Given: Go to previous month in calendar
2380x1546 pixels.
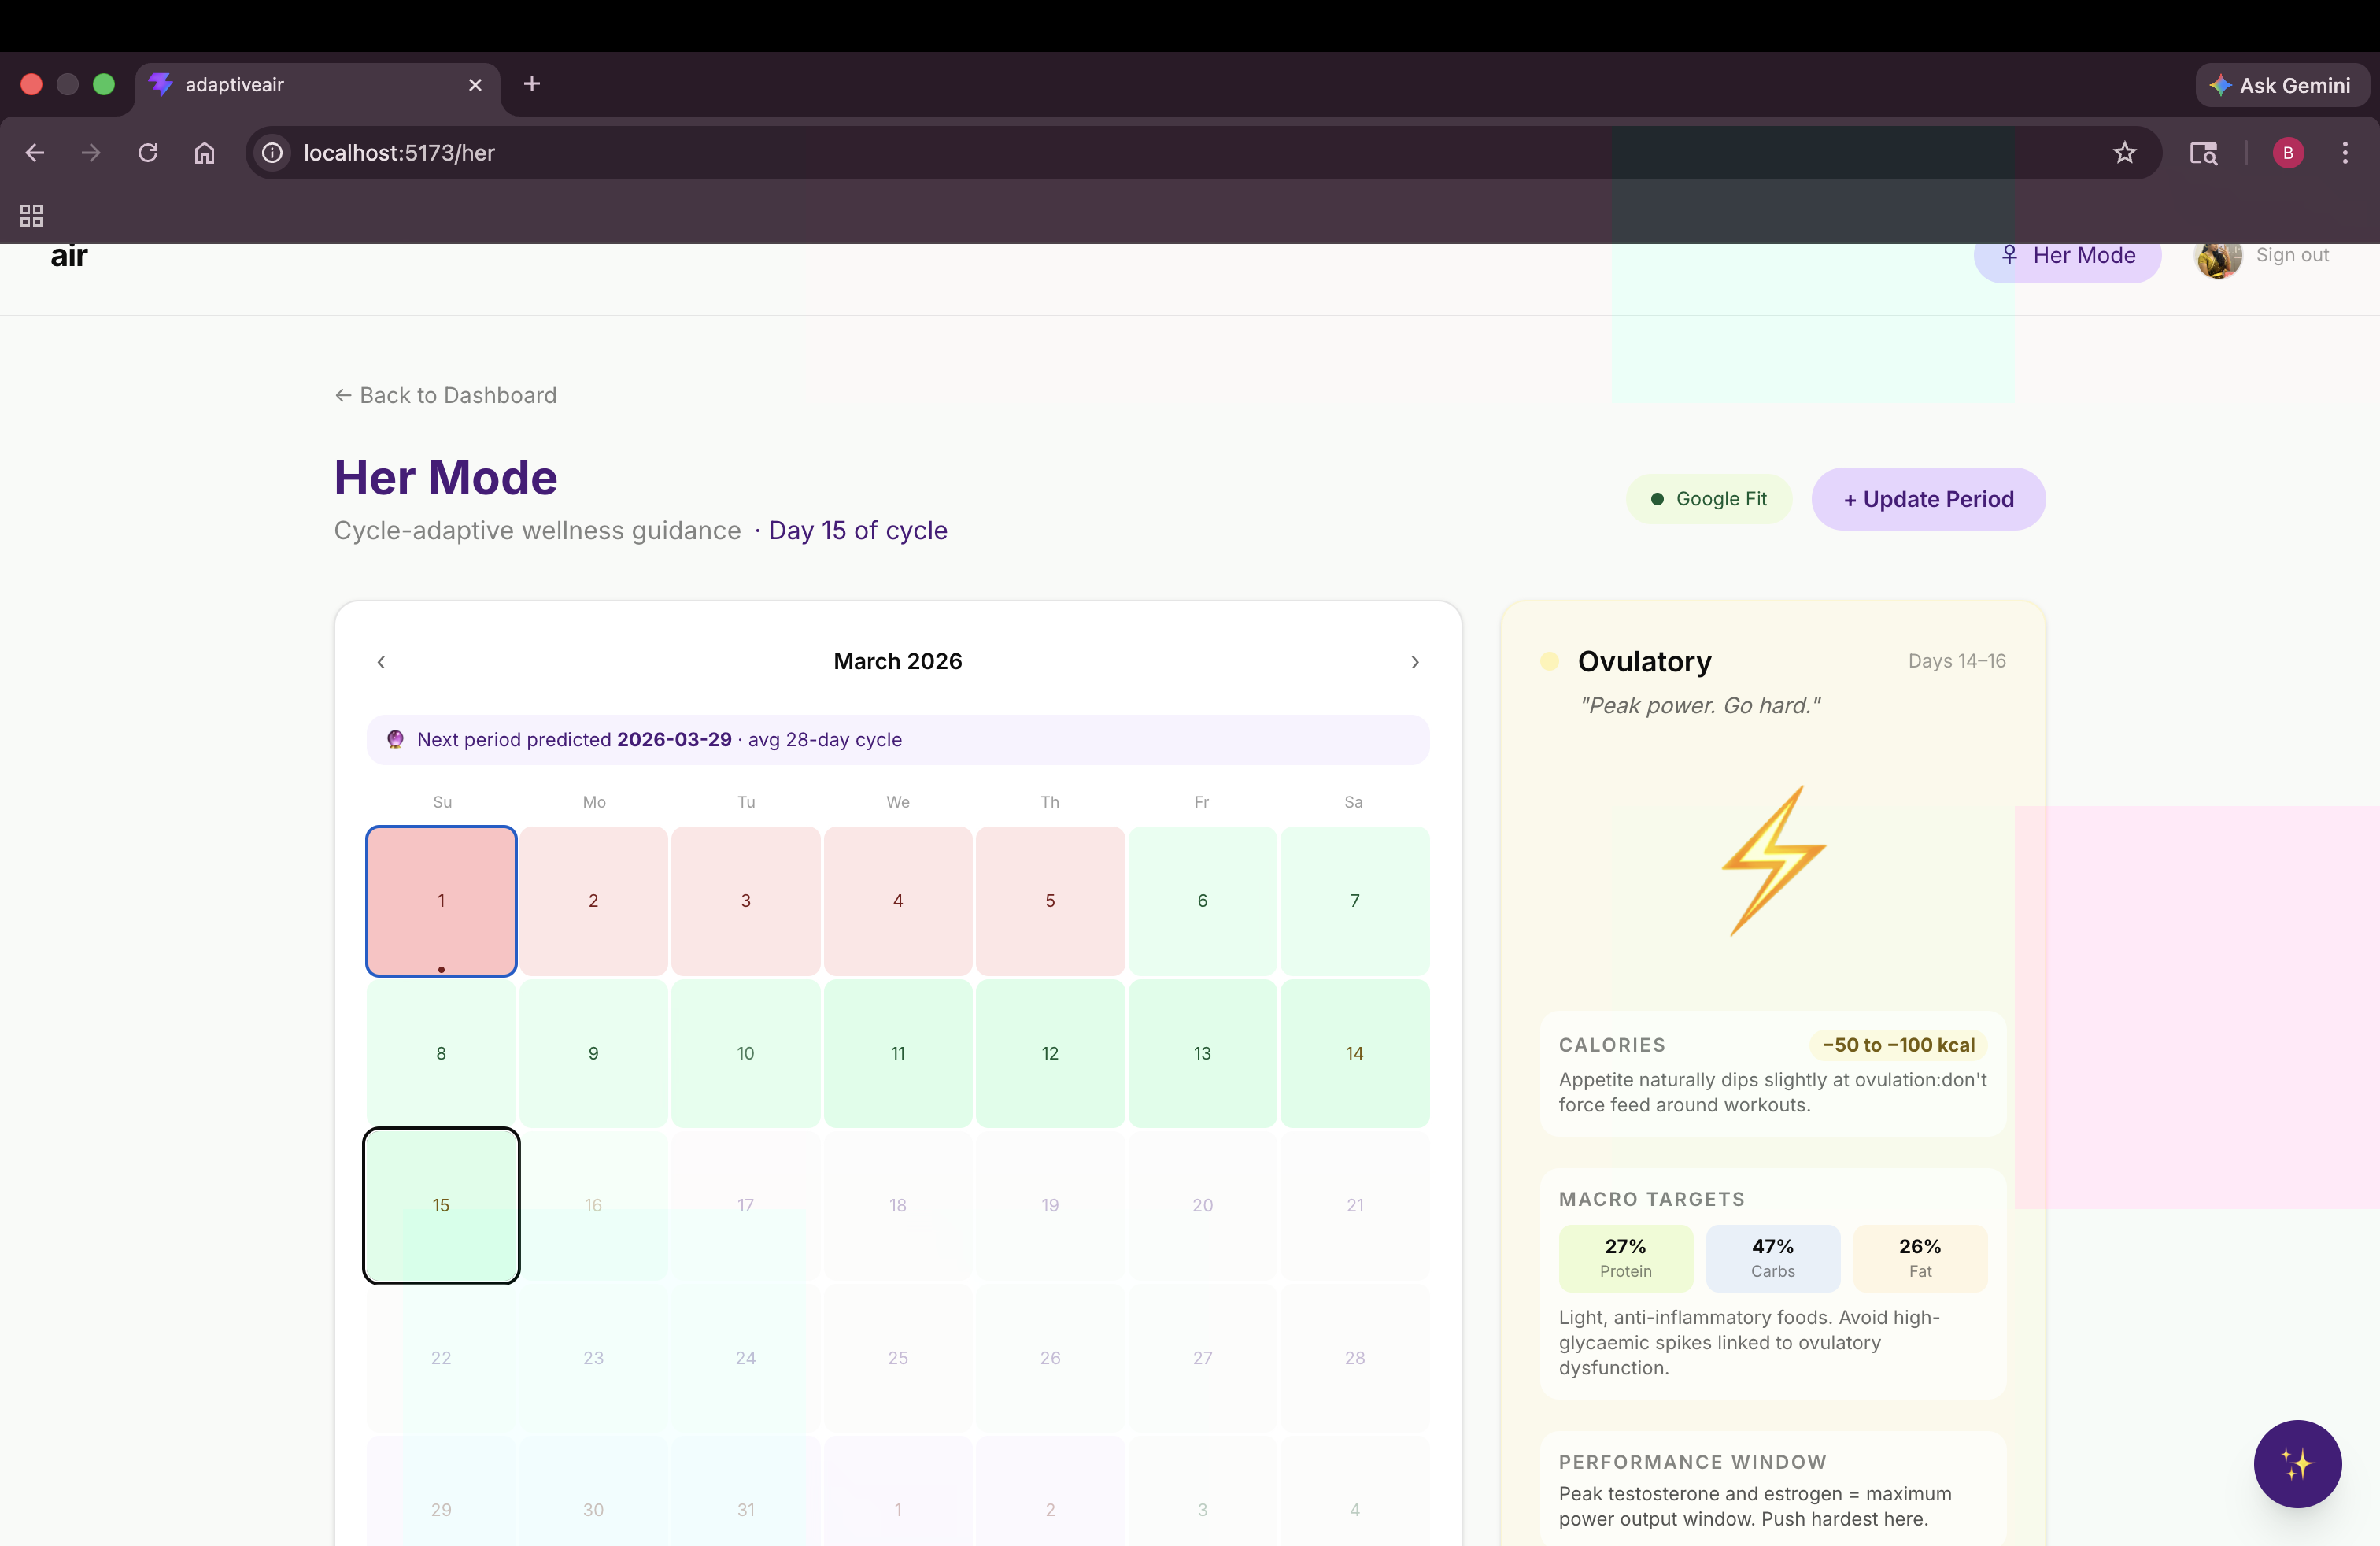Looking at the screenshot, I should pos(381,662).
